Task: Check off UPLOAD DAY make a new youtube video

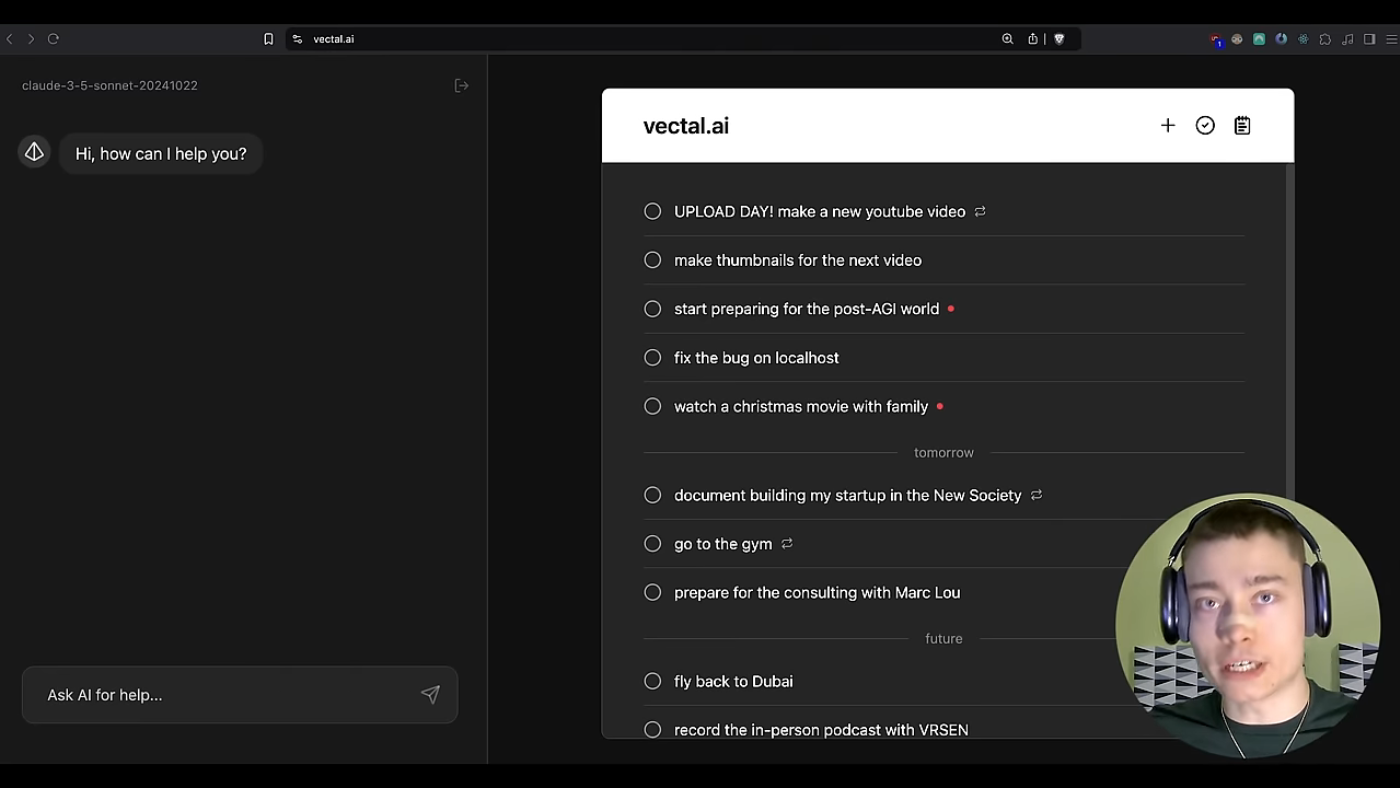Action: point(653,211)
